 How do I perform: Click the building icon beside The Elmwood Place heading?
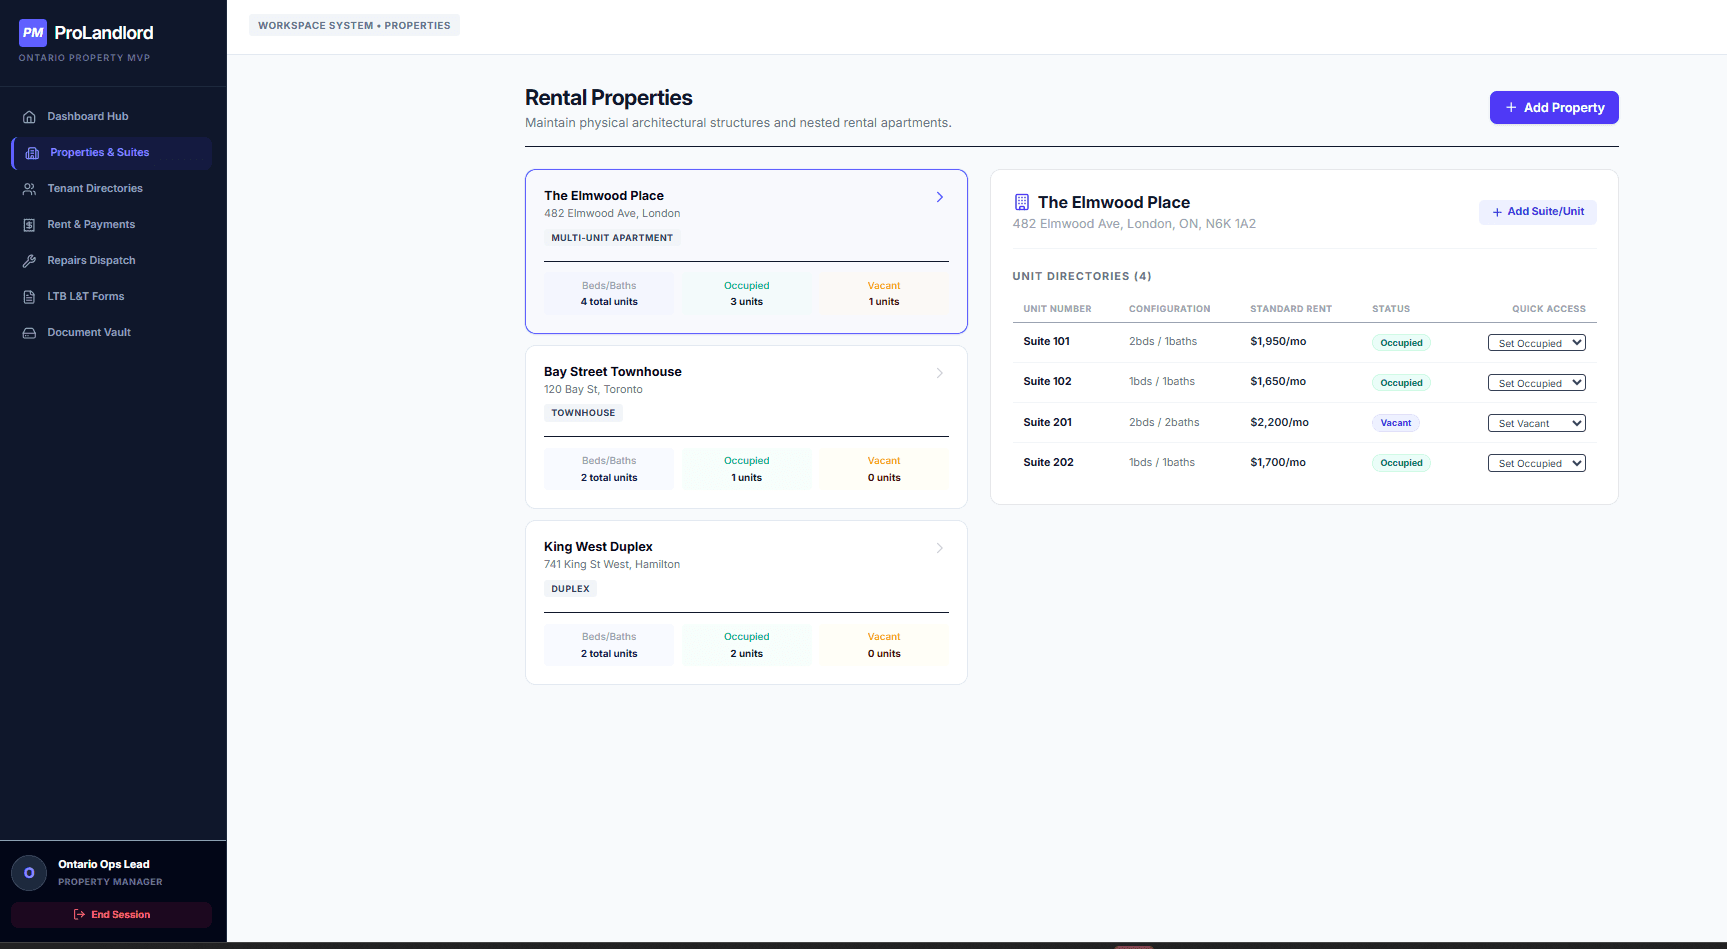pos(1021,202)
